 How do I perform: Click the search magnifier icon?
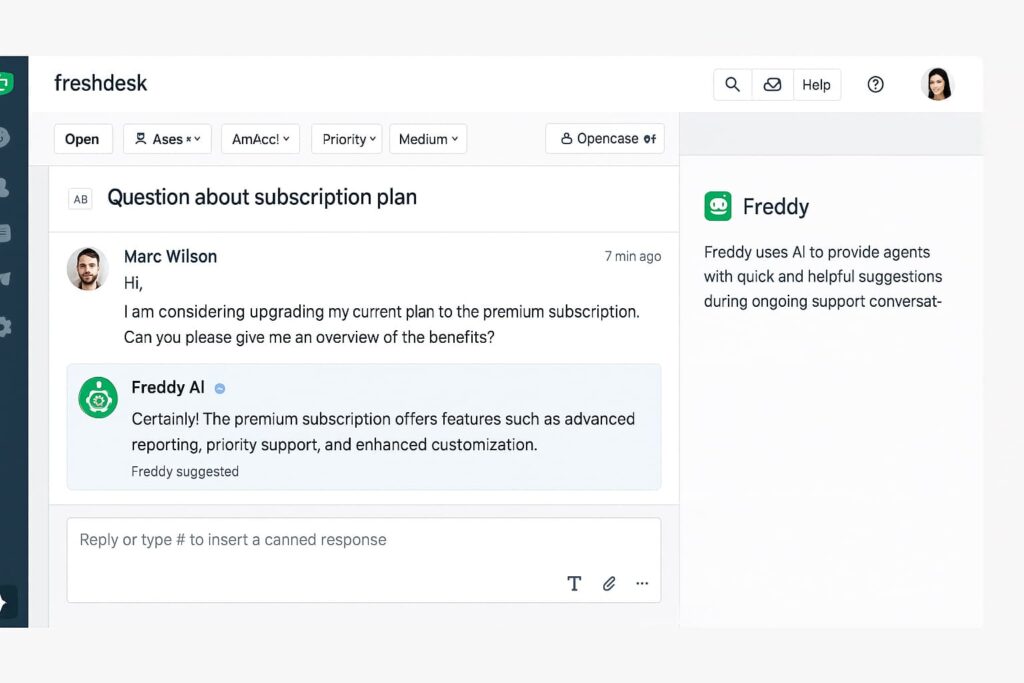(x=733, y=85)
